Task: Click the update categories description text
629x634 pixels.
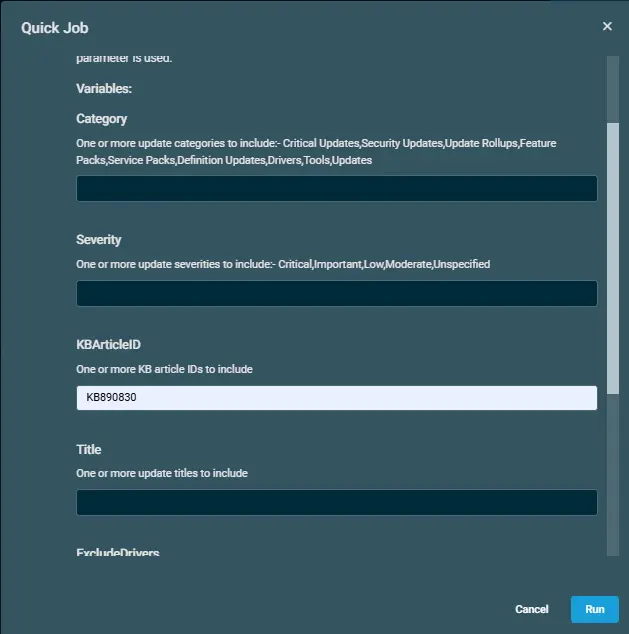Action: [316, 152]
